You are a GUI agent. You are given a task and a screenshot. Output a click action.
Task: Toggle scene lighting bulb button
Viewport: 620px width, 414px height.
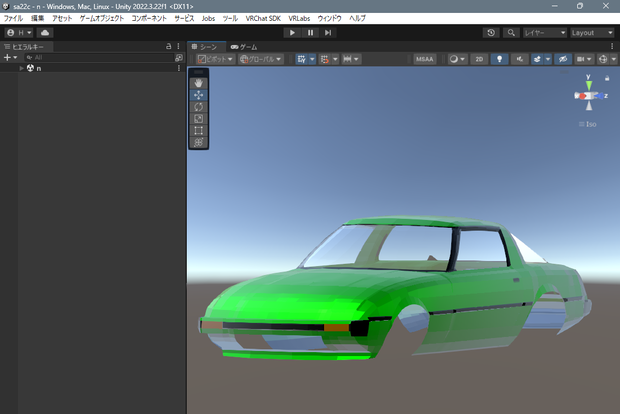(x=499, y=59)
